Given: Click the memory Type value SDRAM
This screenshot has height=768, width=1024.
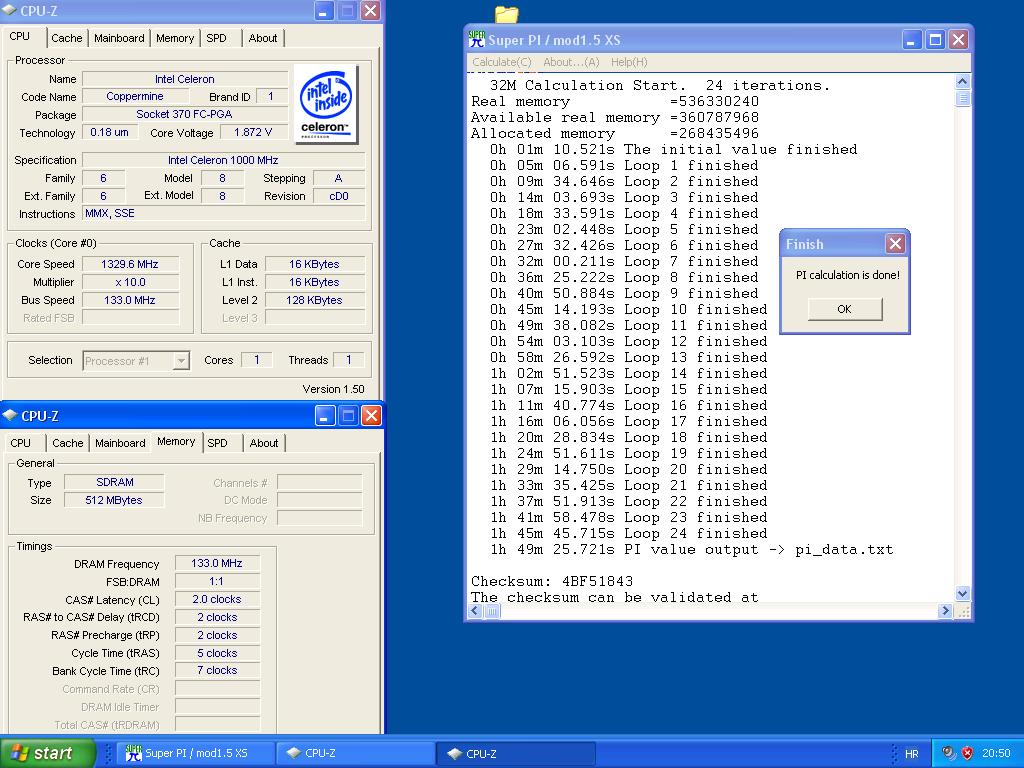Looking at the screenshot, I should point(114,482).
